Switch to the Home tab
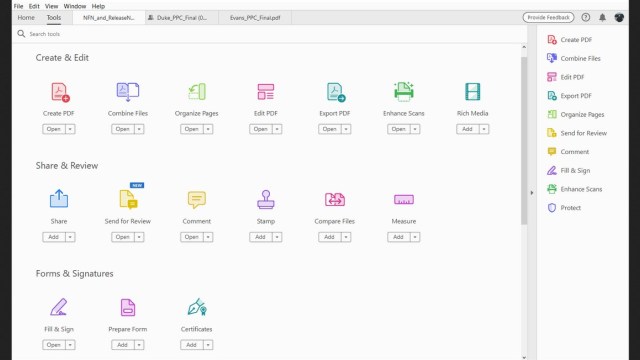 point(26,18)
